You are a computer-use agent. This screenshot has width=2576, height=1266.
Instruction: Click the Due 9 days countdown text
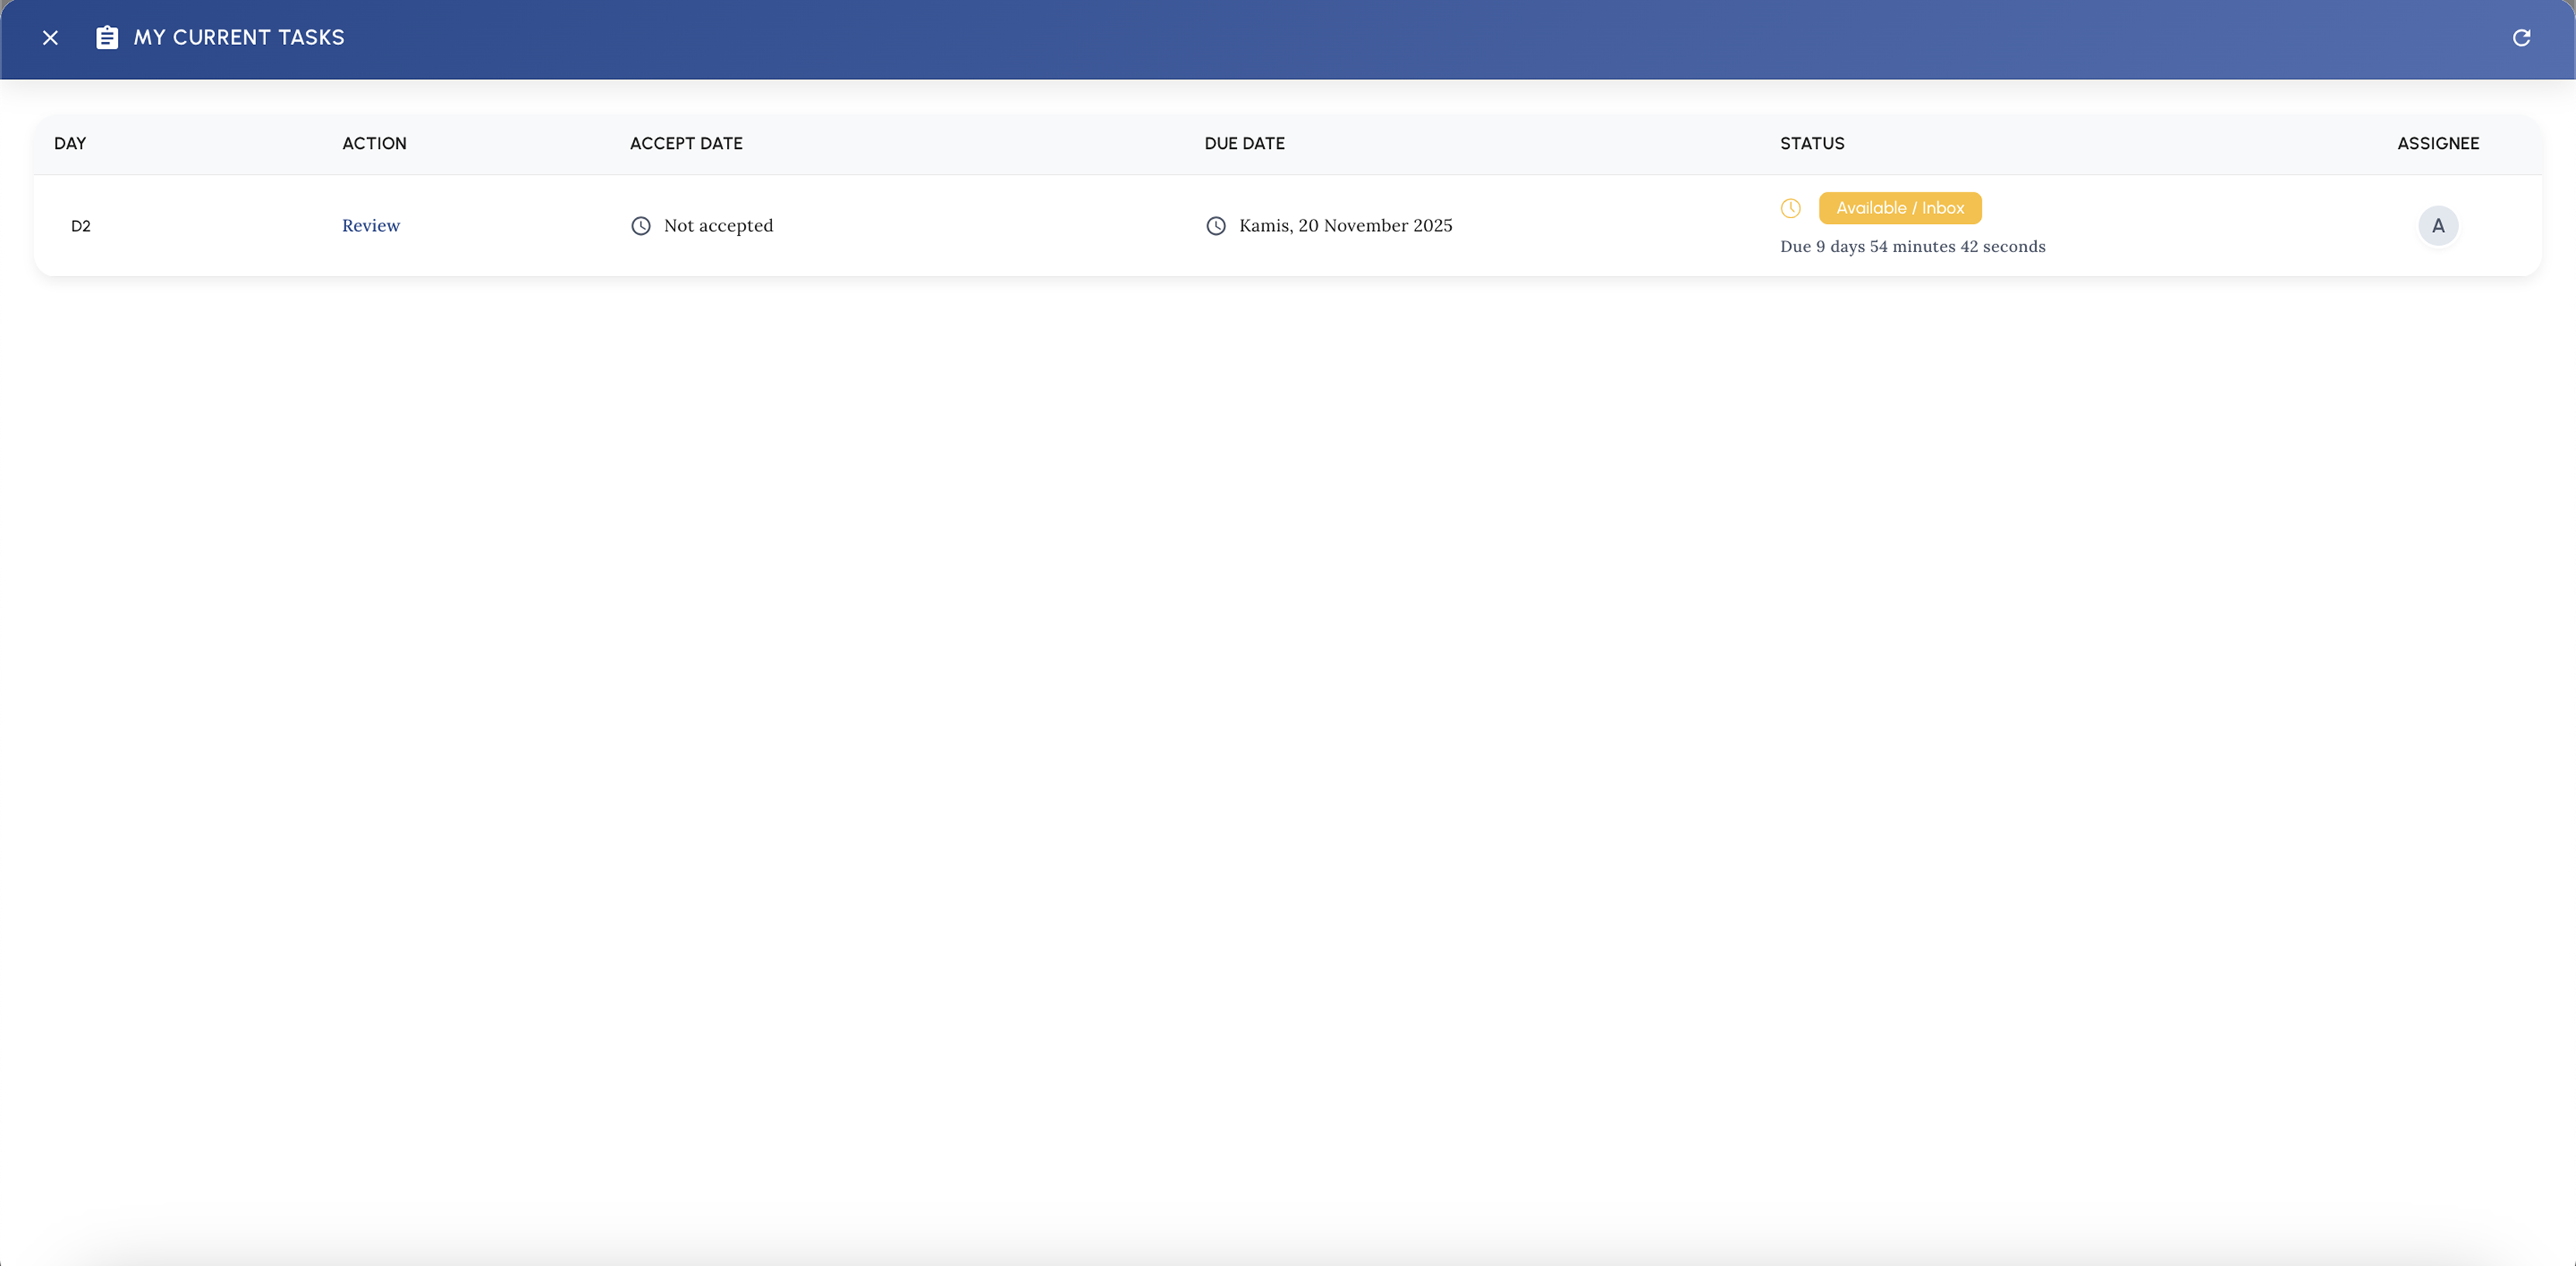pos(1913,247)
